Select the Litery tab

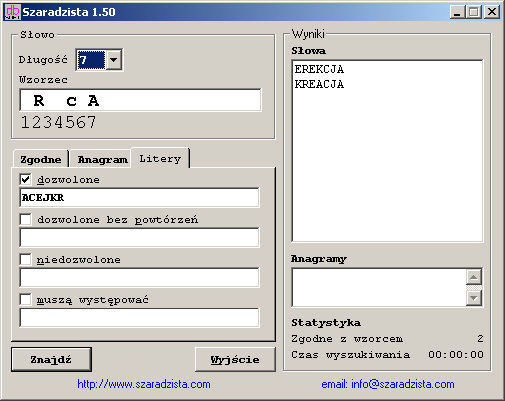click(x=160, y=158)
